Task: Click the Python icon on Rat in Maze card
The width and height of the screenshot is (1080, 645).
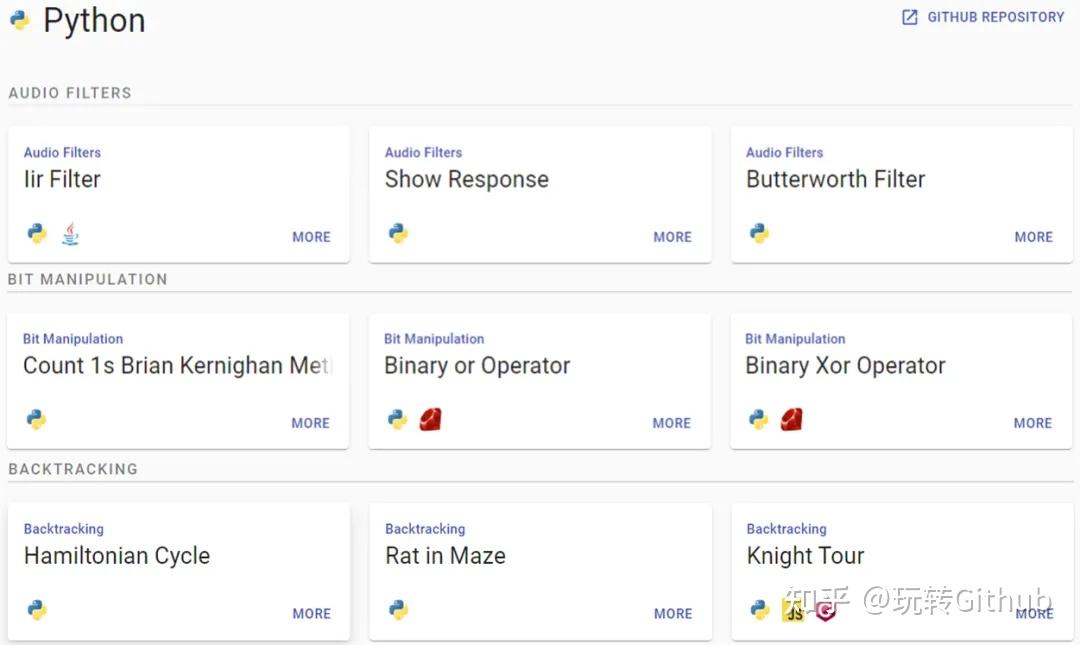Action: click(x=398, y=610)
